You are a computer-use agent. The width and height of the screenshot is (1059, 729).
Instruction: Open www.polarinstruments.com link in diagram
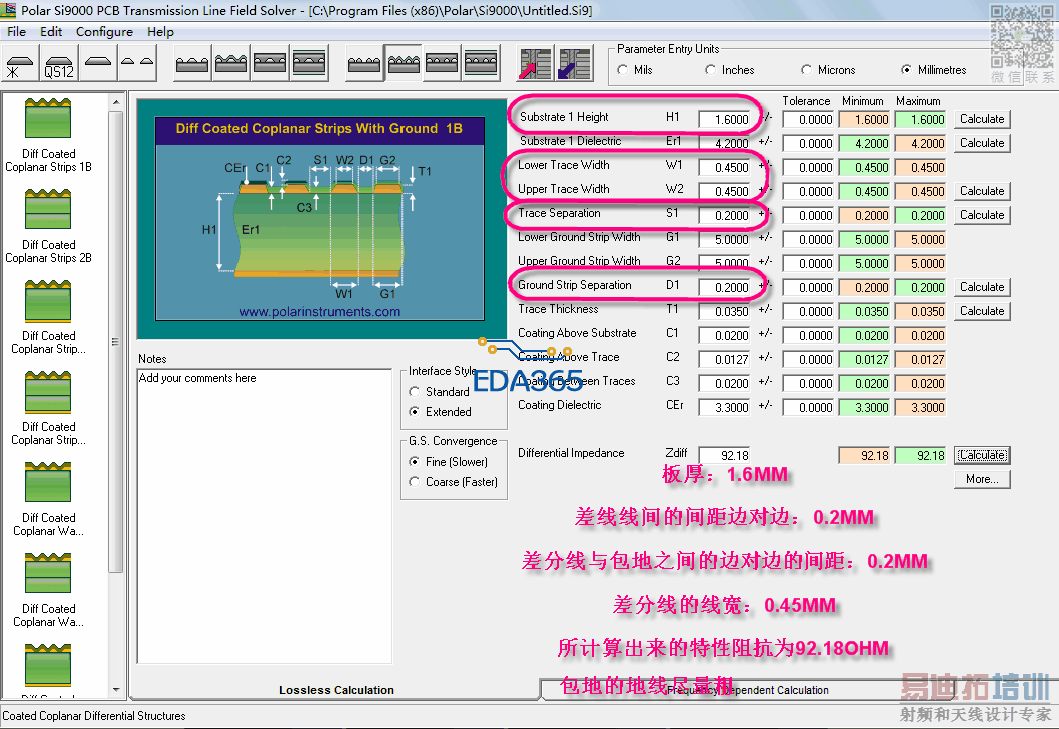coord(319,311)
